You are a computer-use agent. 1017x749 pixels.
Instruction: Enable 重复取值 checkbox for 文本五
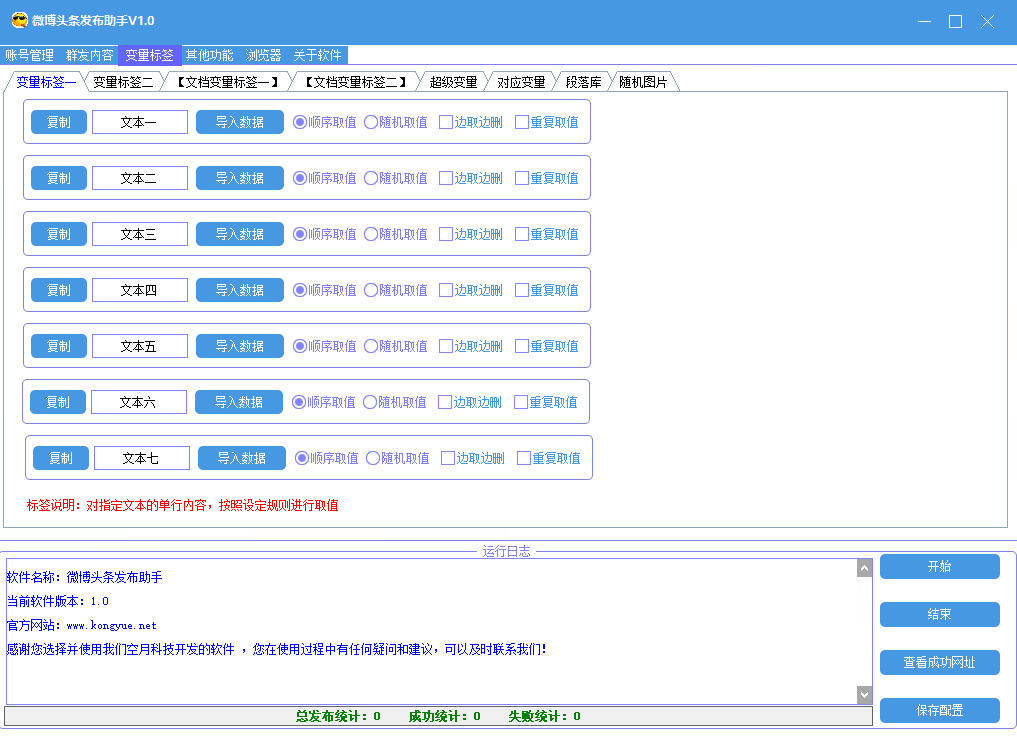tap(547, 346)
